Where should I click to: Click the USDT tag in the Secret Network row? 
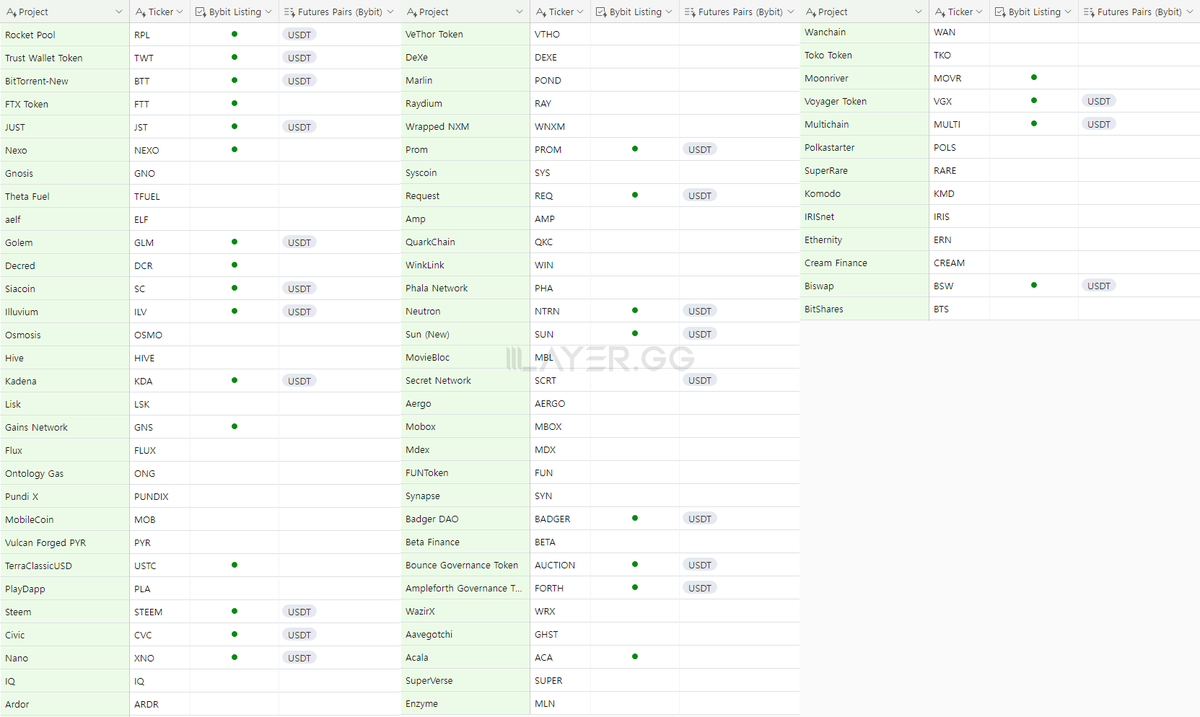click(x=700, y=380)
